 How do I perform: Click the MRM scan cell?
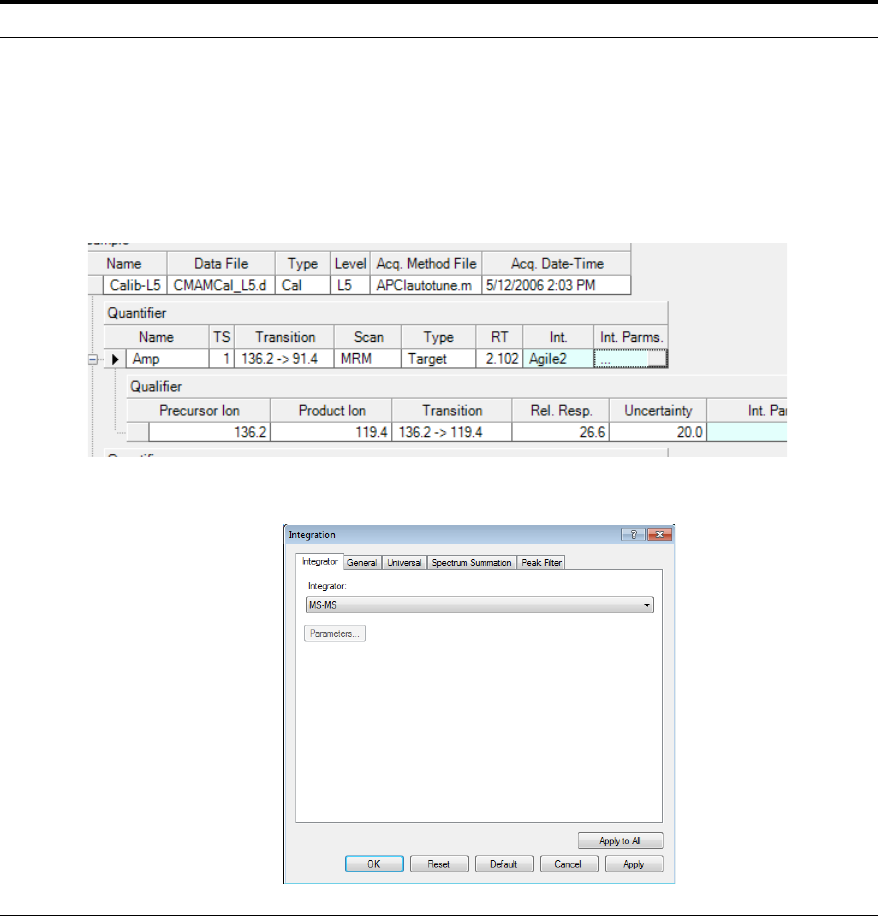[x=367, y=359]
